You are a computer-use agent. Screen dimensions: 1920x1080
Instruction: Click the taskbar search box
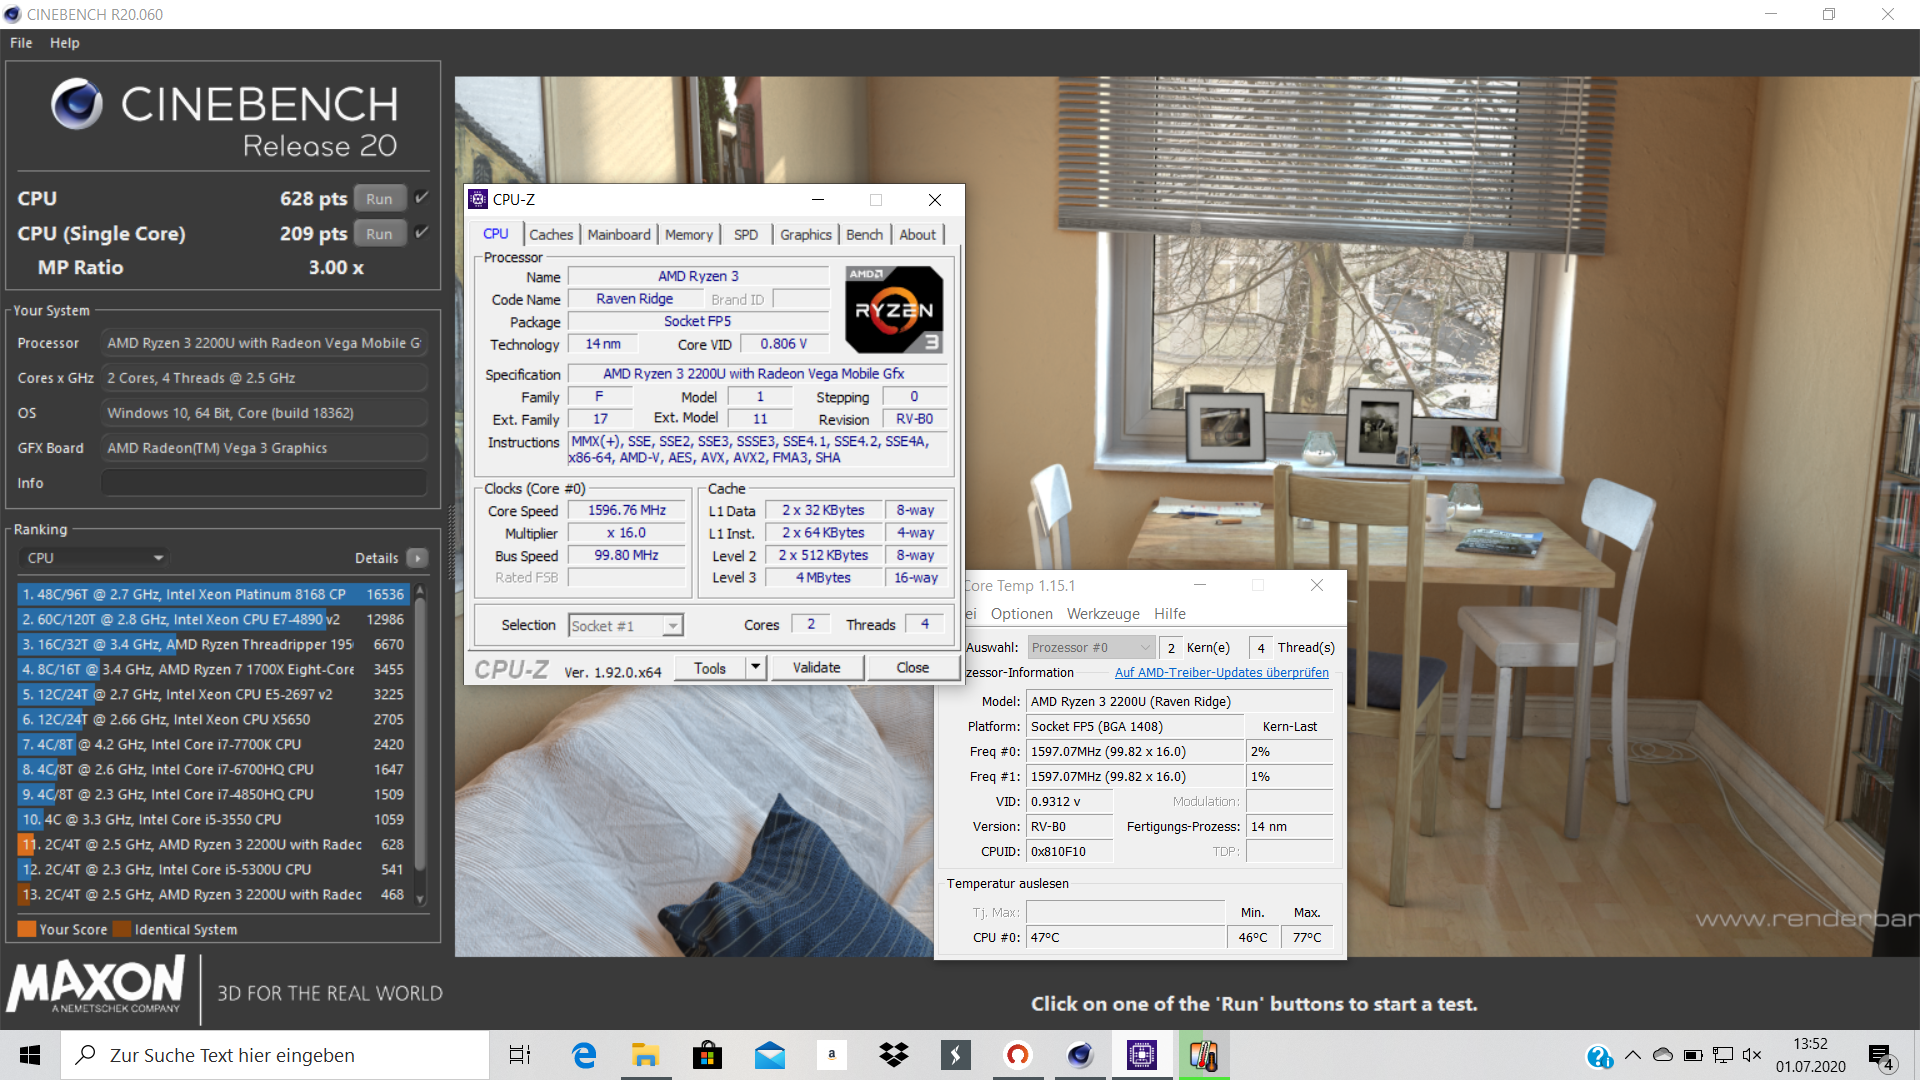click(x=275, y=1055)
